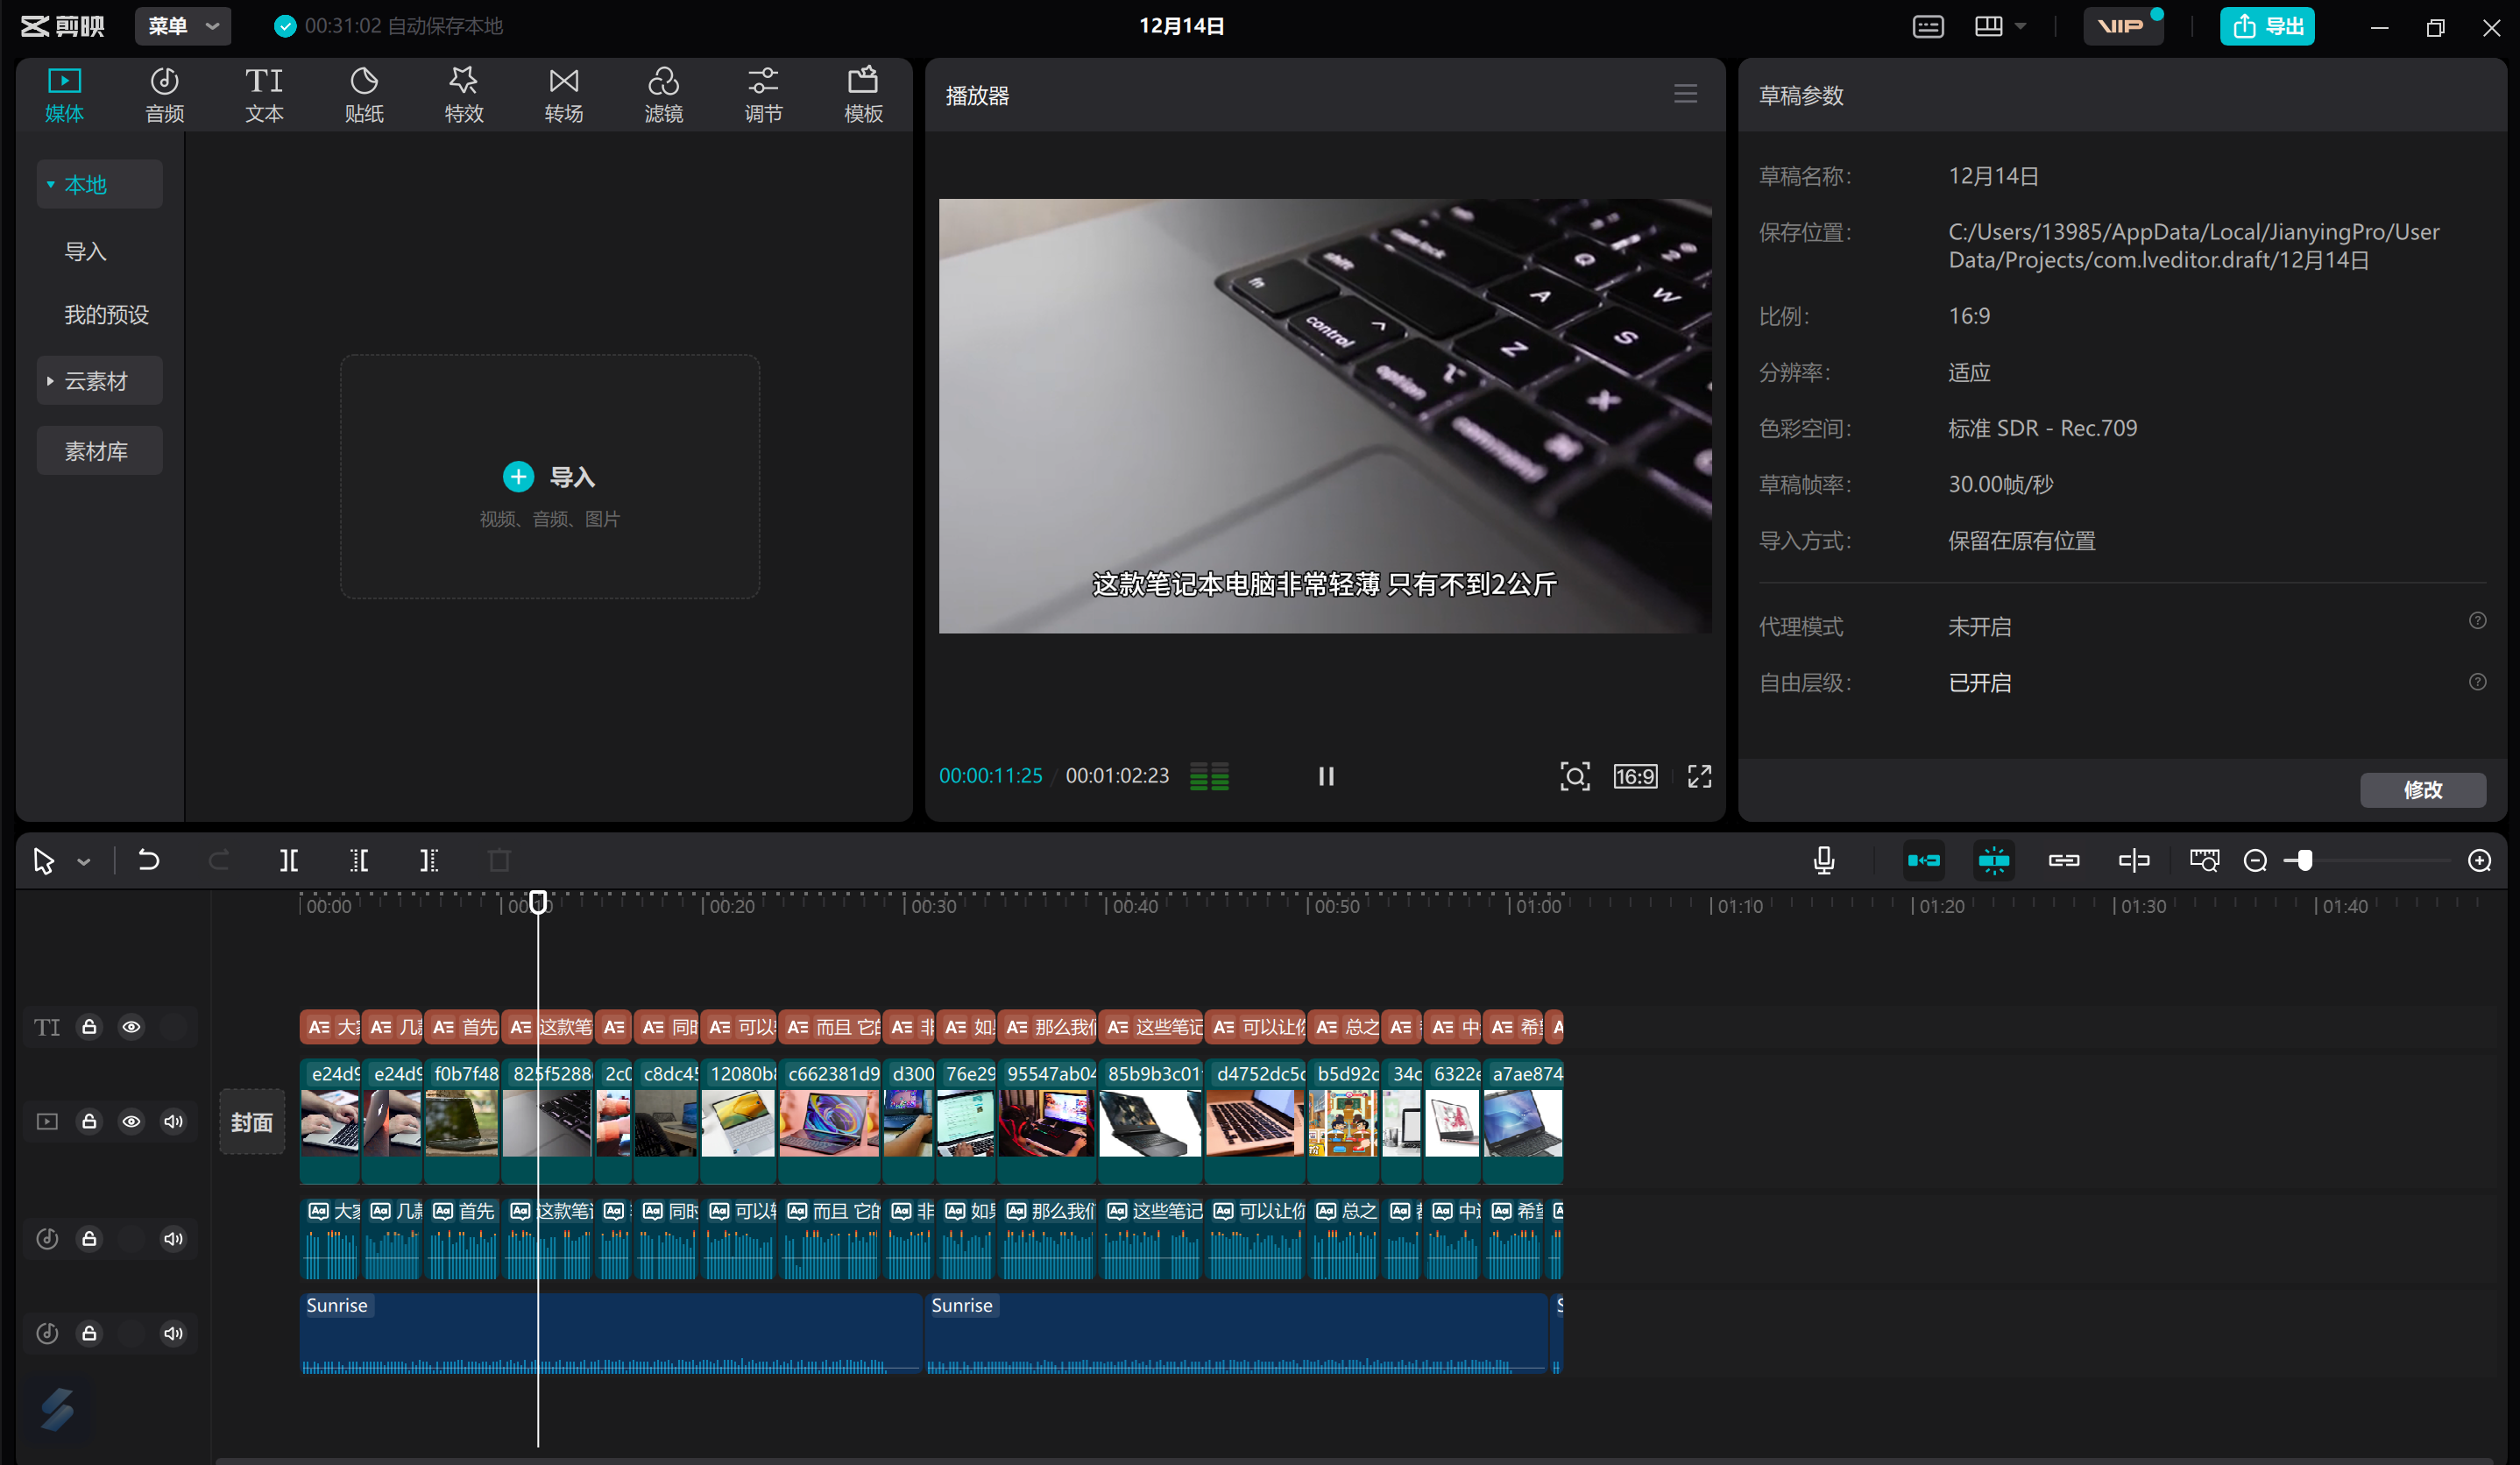Viewport: 2520px width, 1465px height.
Task: Delete the selected clip
Action: tap(499, 860)
